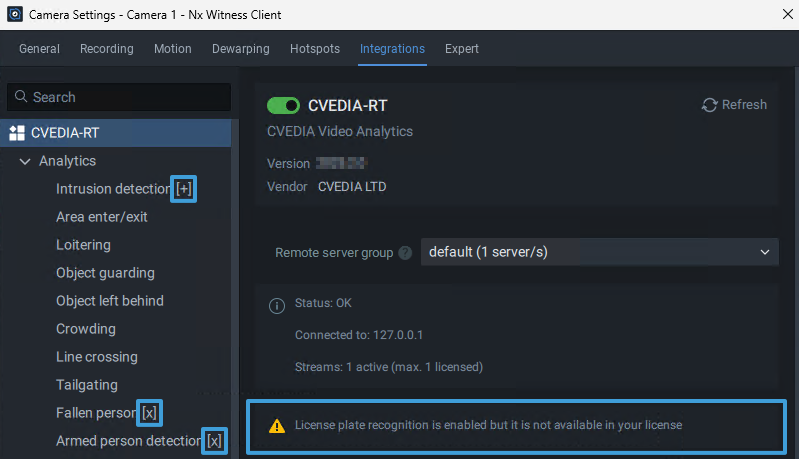
Task: Collapse the Analytics tree section
Action: [25, 161]
